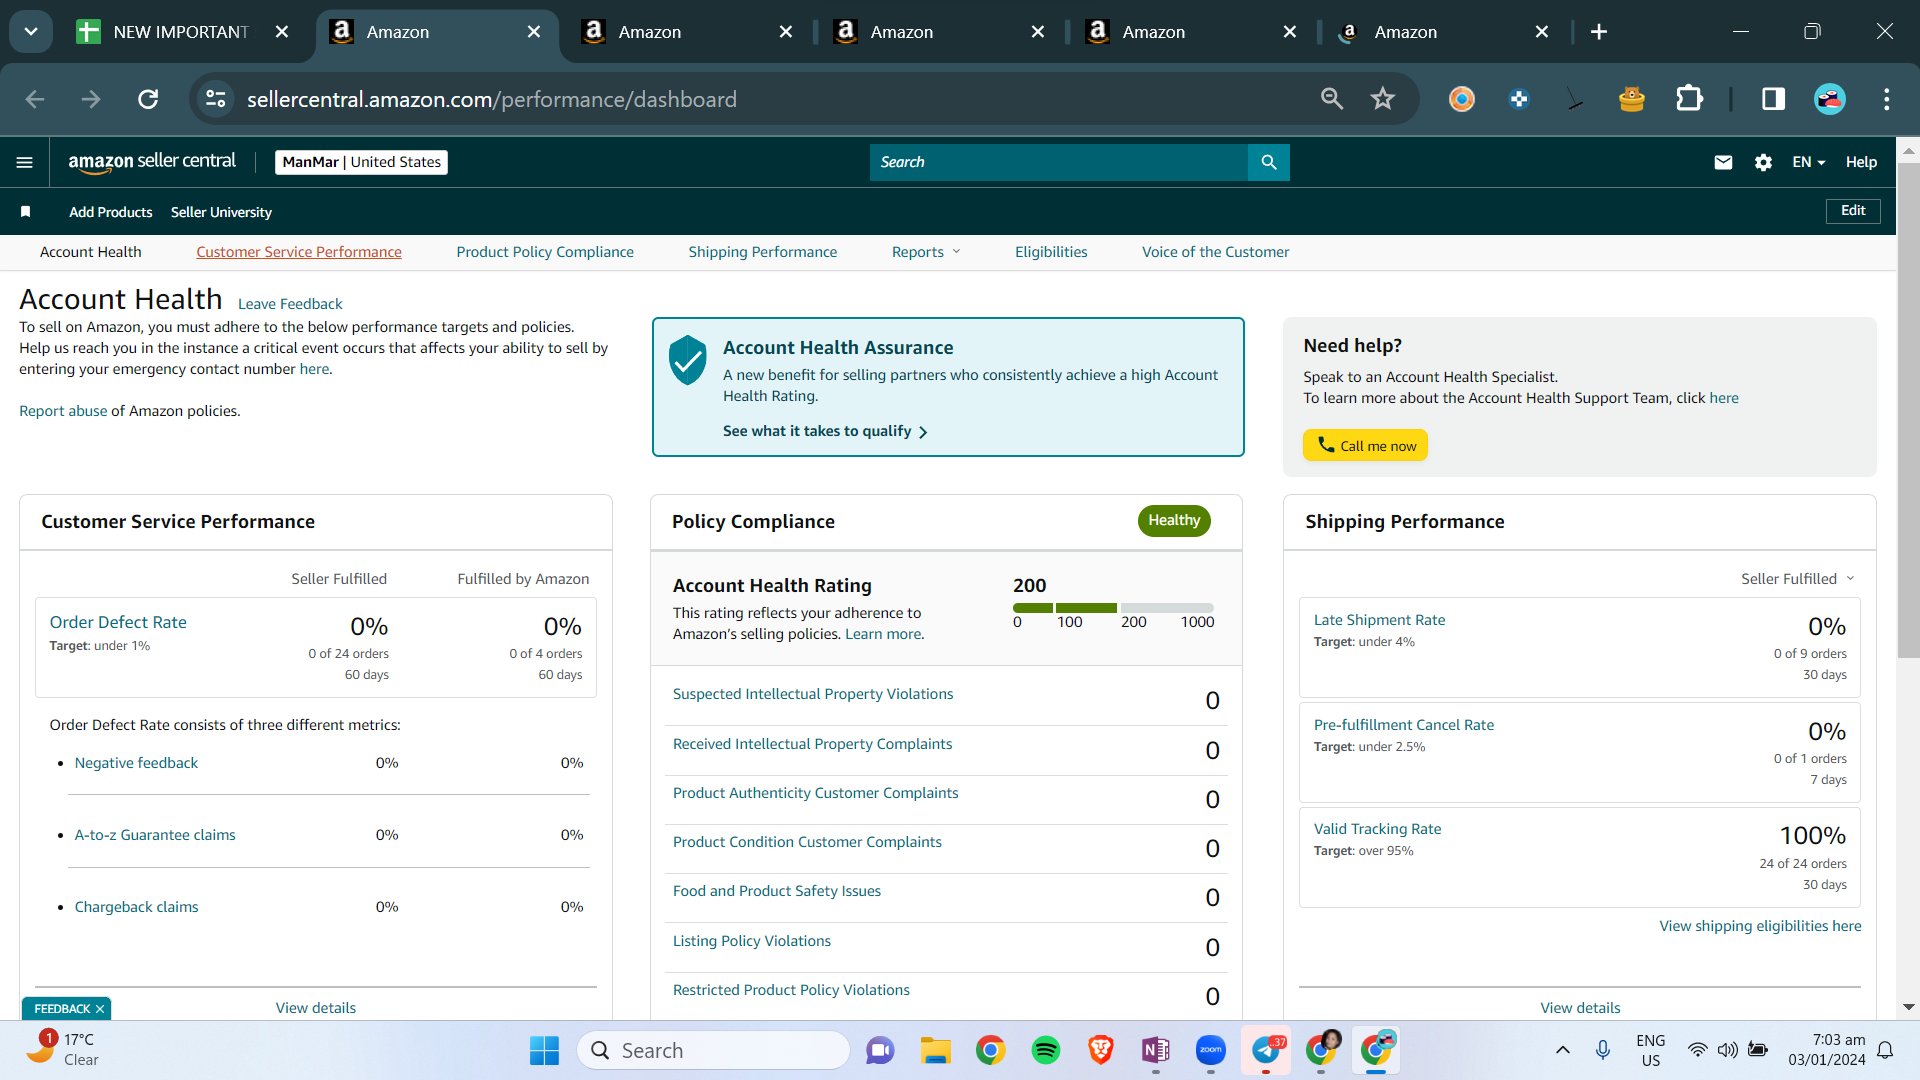The width and height of the screenshot is (1920, 1080).
Task: Open the Product Policy Compliance tab
Action: [x=545, y=252]
